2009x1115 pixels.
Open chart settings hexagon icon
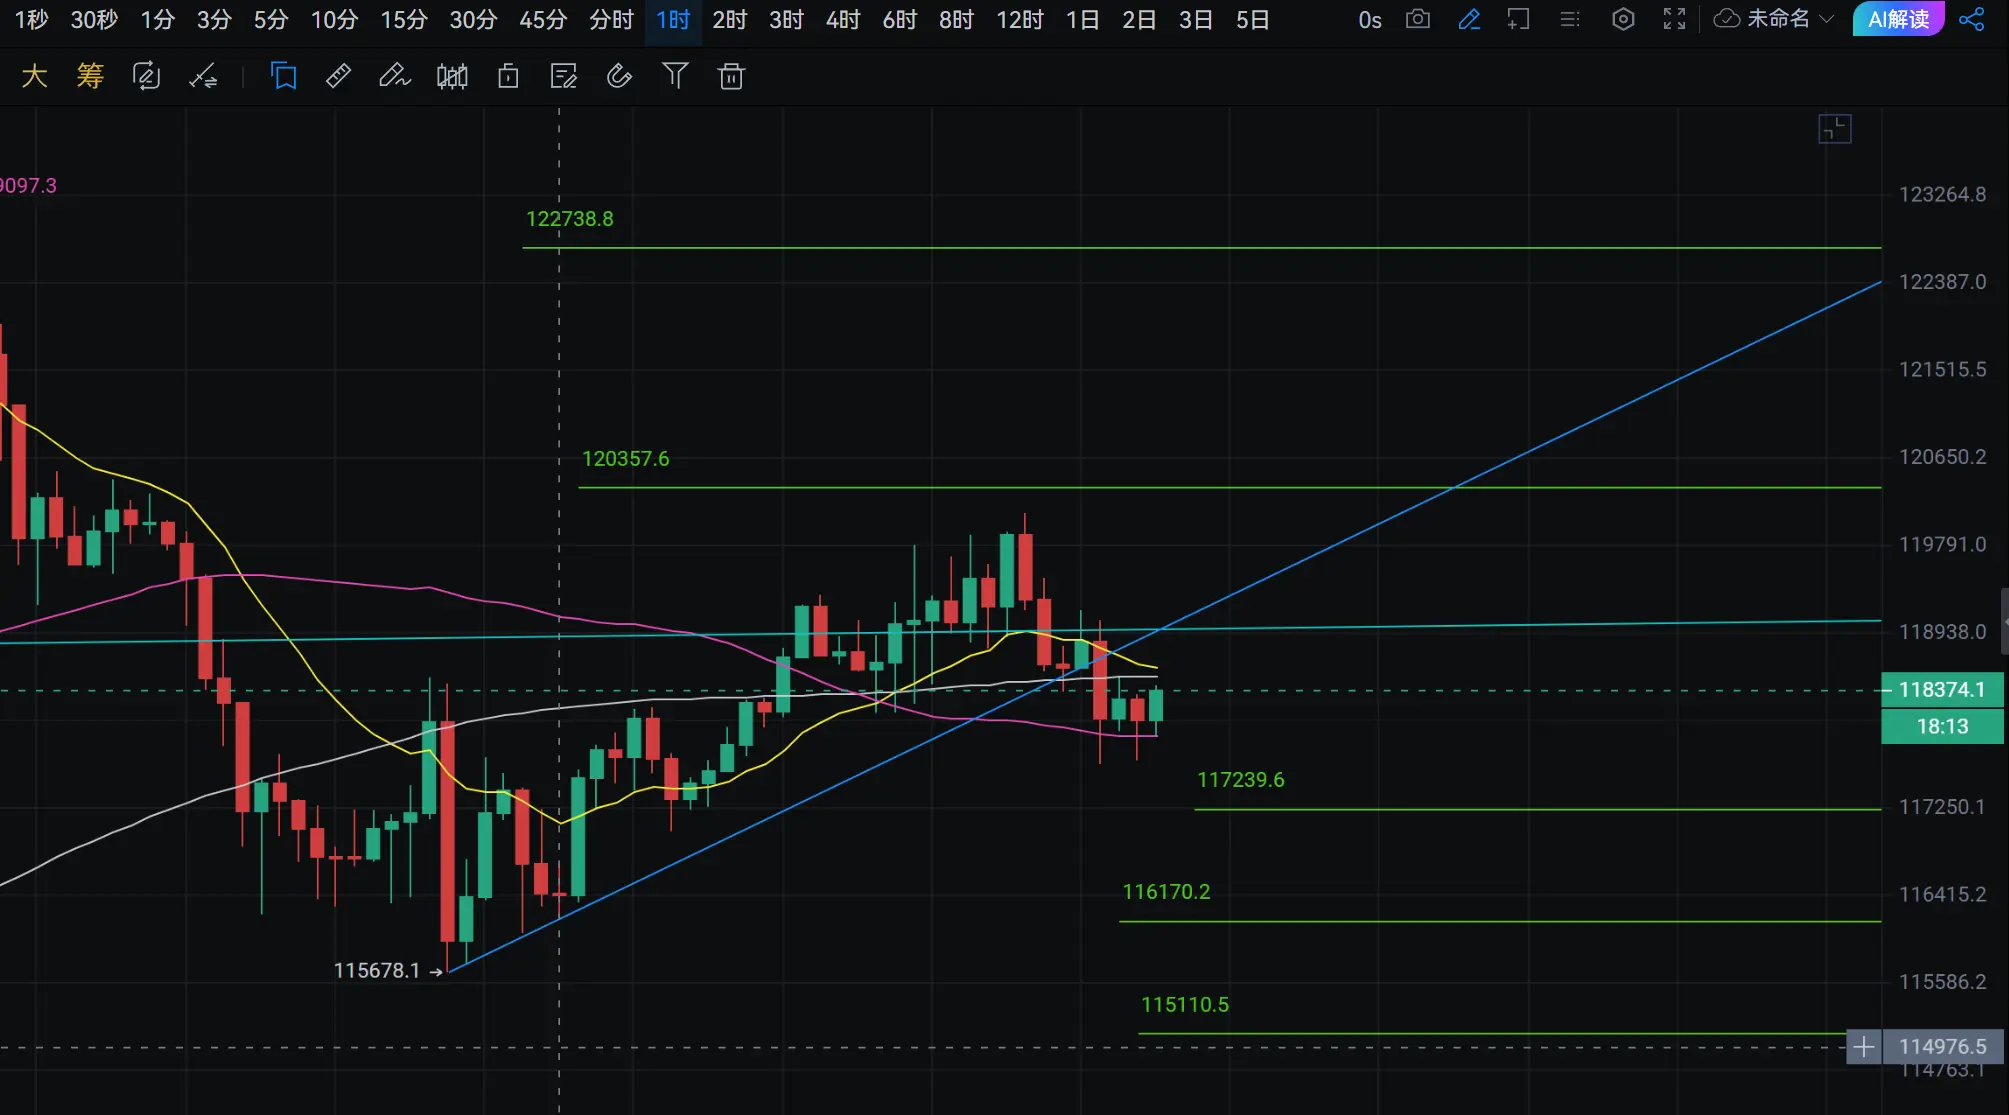[x=1624, y=19]
